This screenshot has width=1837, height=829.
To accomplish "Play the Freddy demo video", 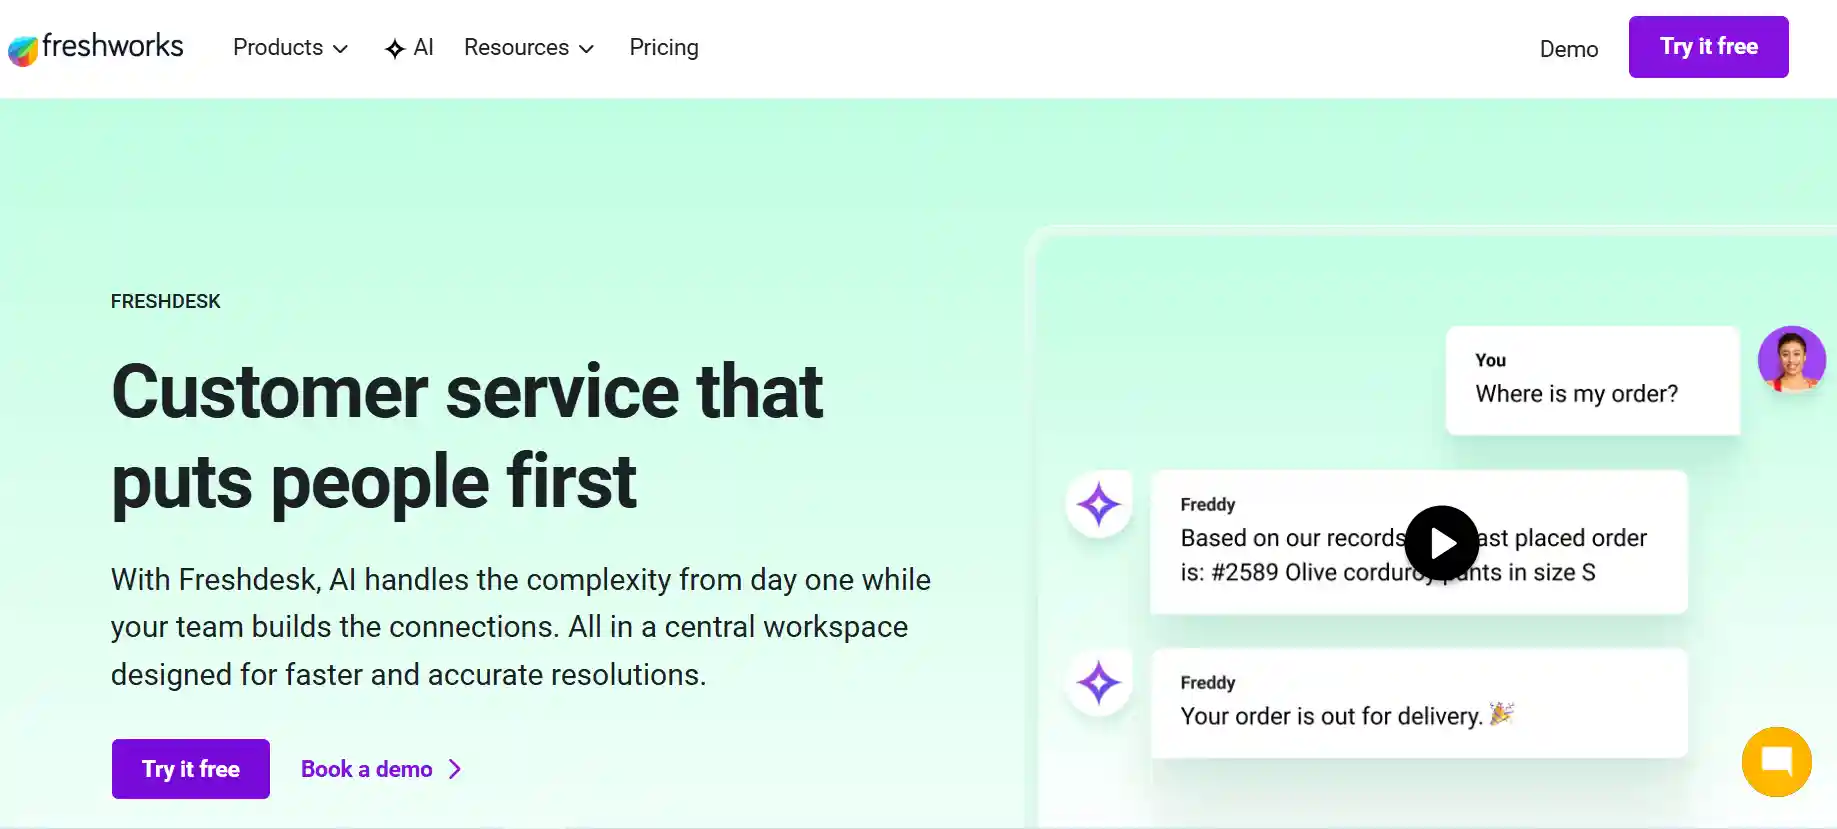I will [1441, 543].
